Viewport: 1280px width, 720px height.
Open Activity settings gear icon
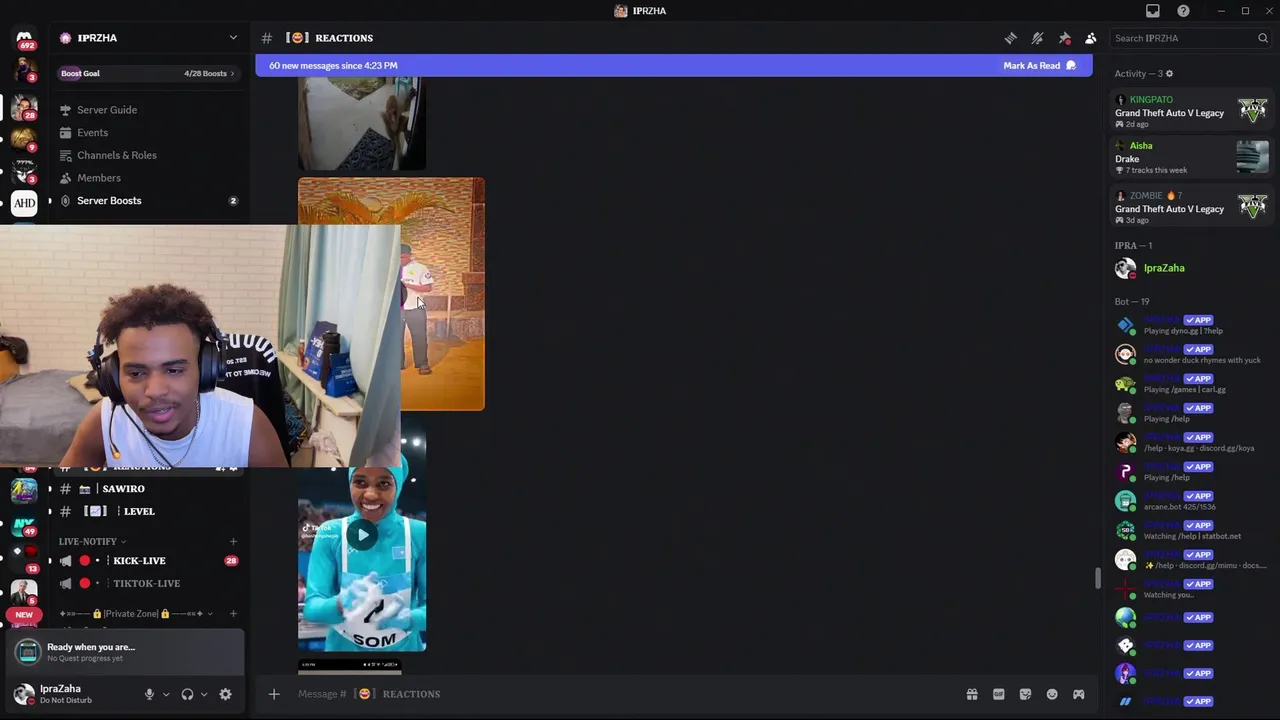point(1169,73)
